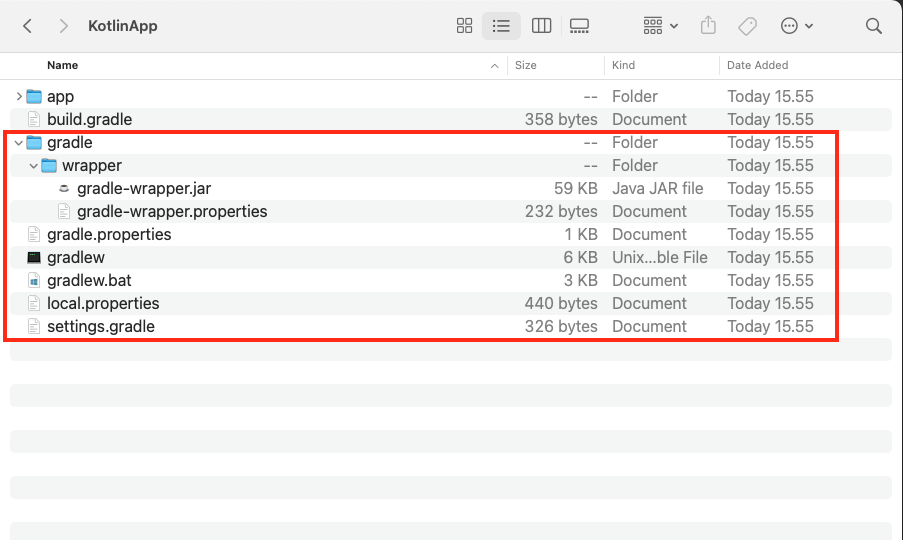Expand the app folder disclosure arrow
Image resolution: width=903 pixels, height=540 pixels.
[19, 96]
